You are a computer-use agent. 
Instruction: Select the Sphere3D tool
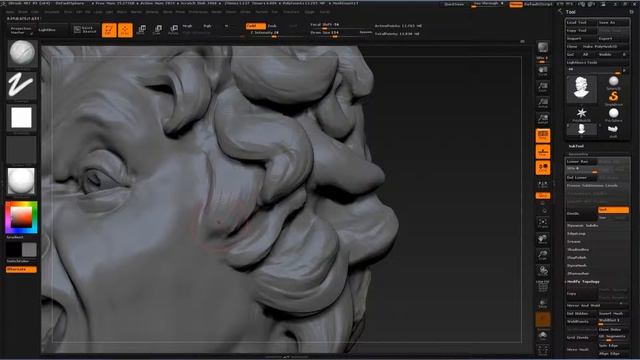(613, 82)
